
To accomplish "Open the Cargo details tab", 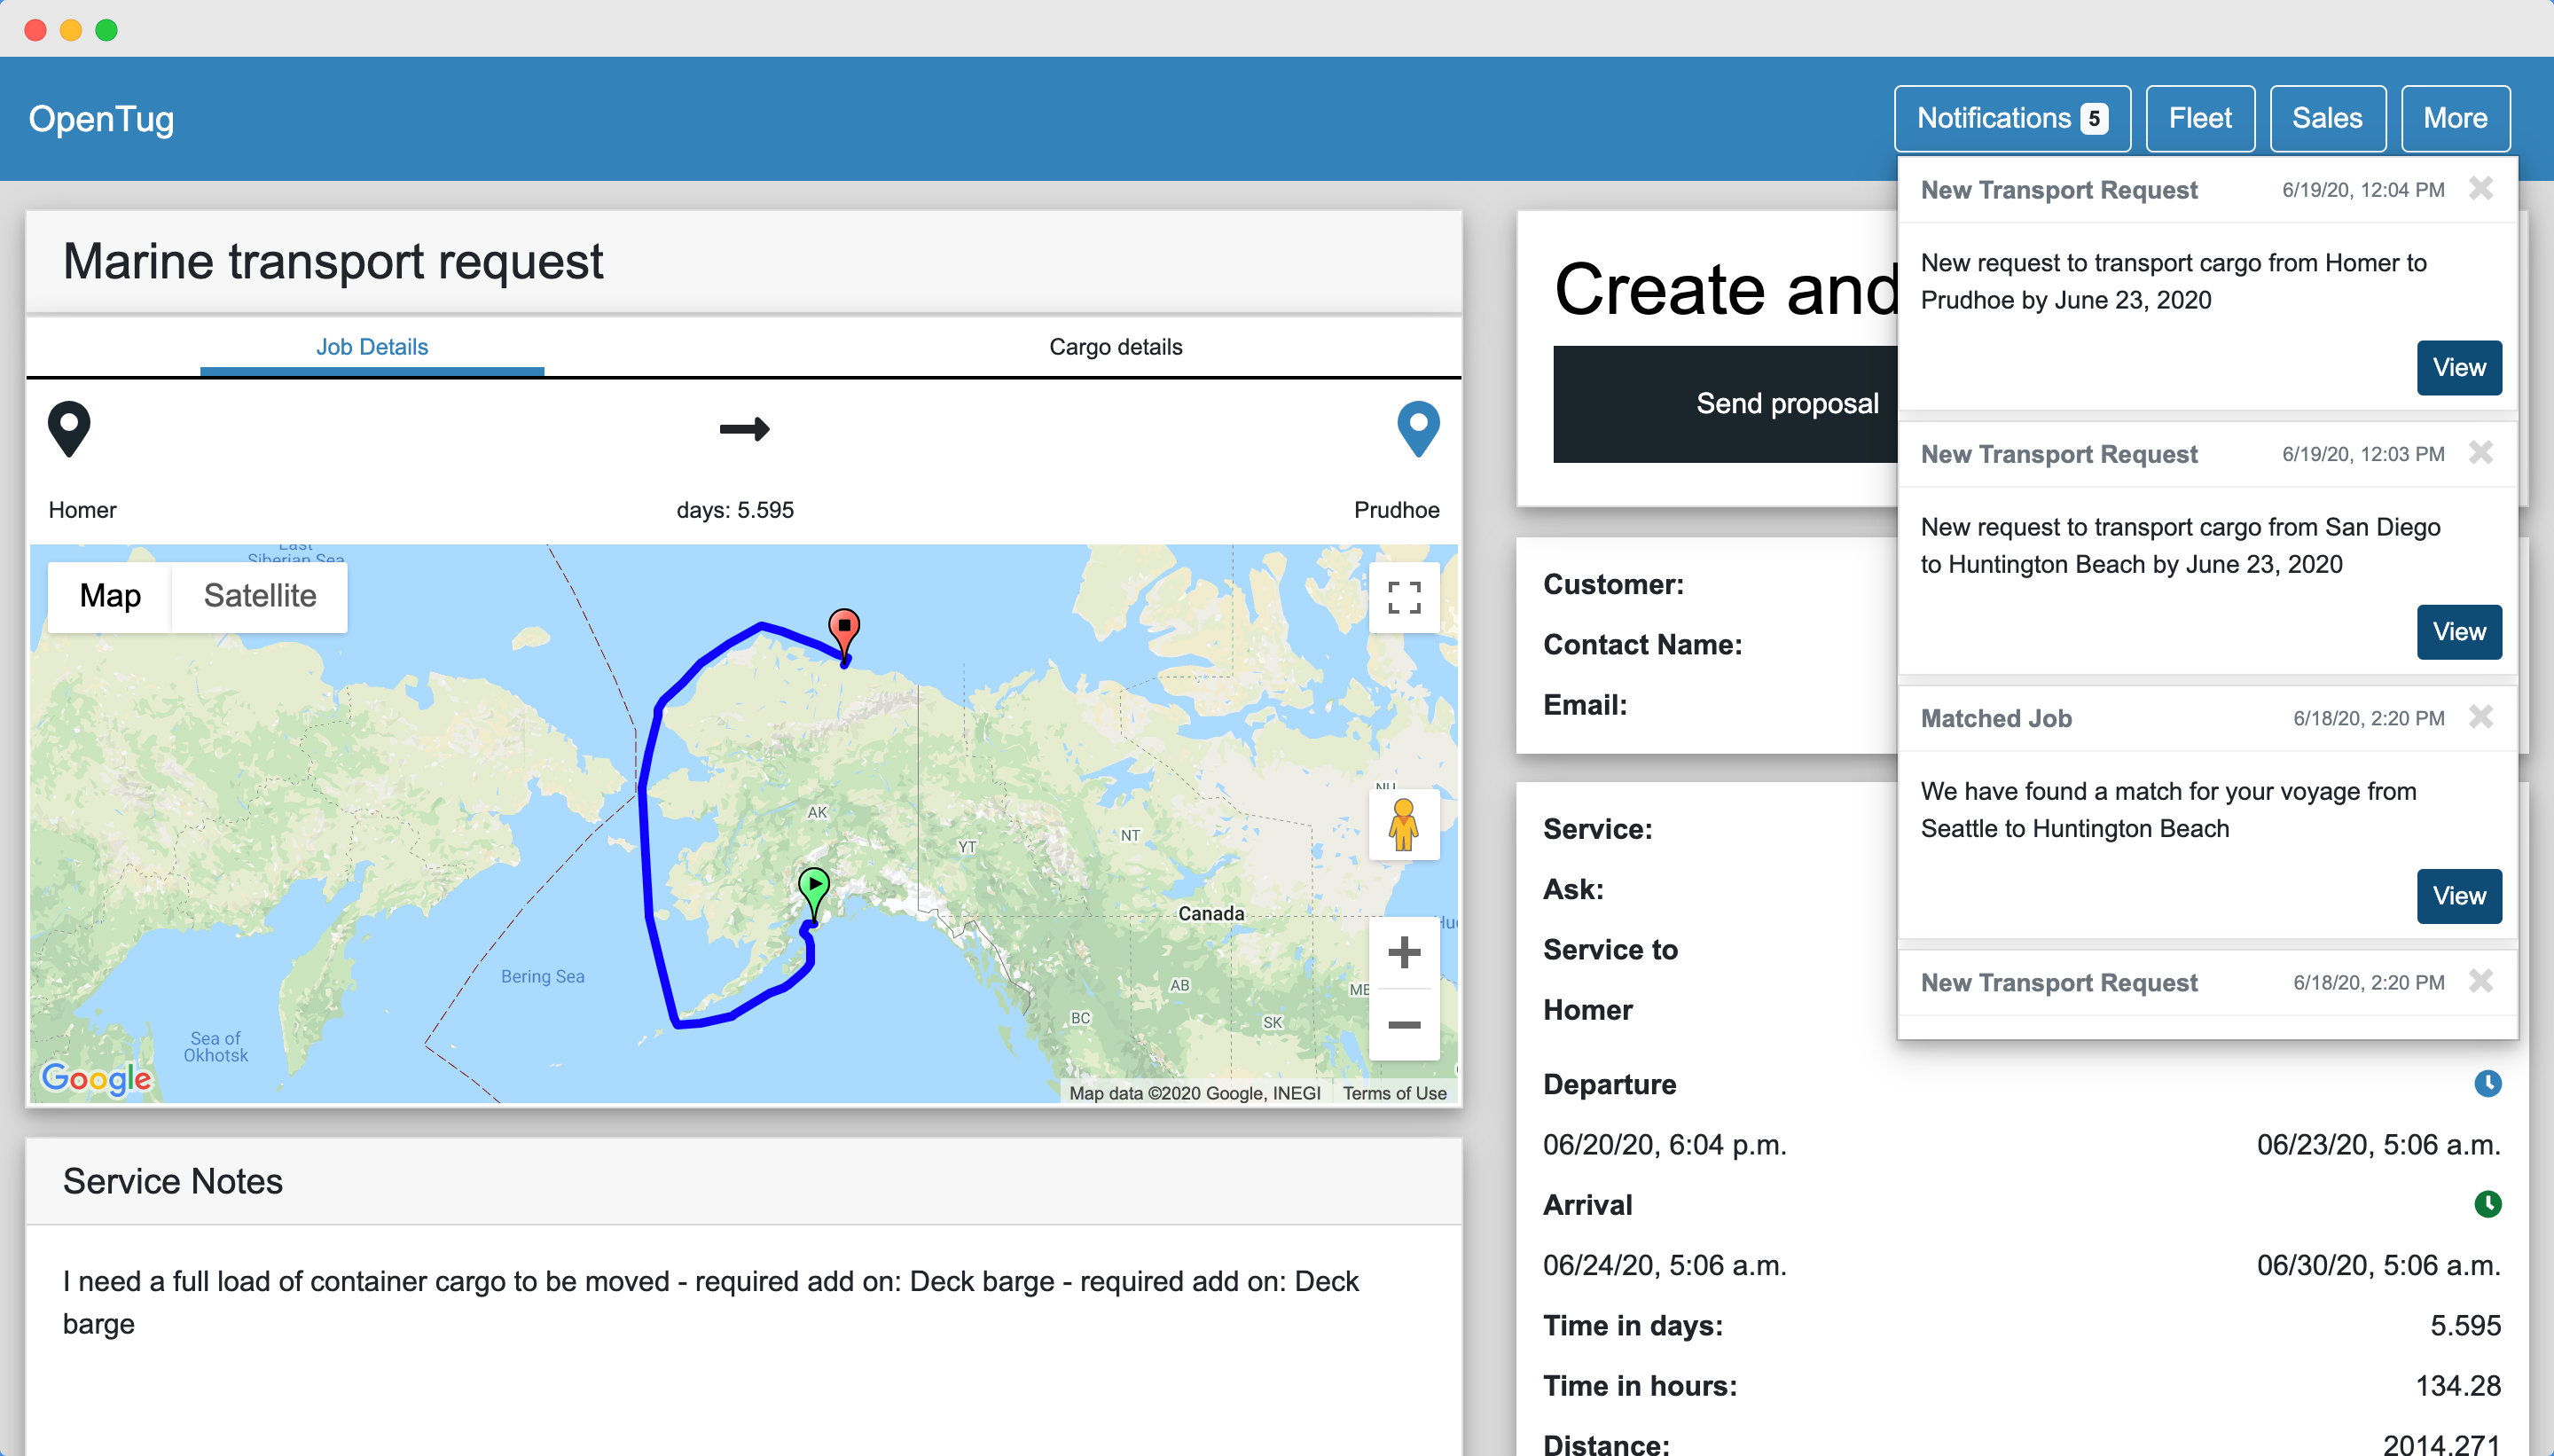I will pos(1115,347).
